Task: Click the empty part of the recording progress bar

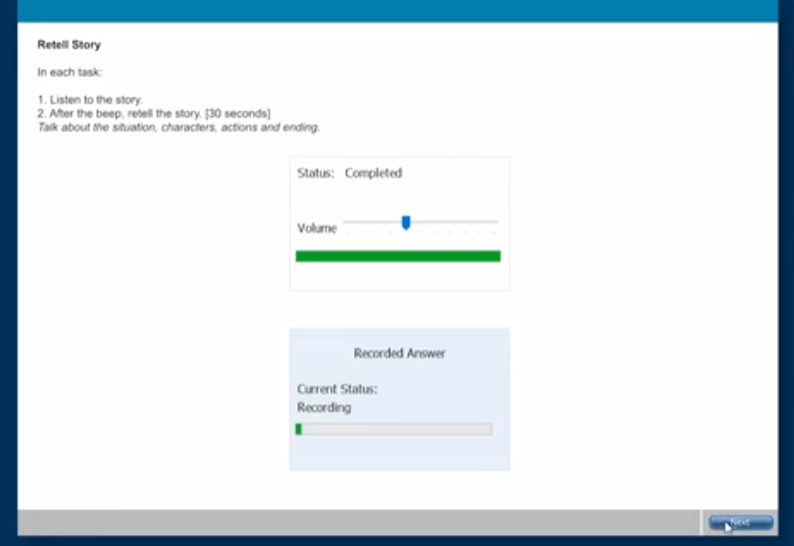Action: 400,429
